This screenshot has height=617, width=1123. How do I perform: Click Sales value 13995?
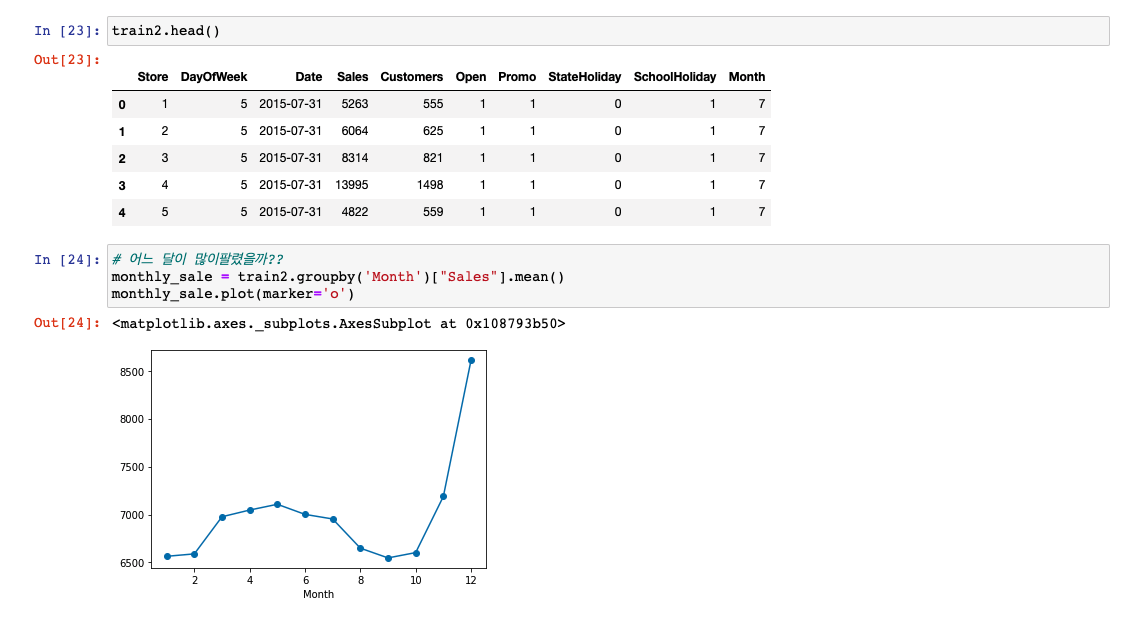point(352,185)
